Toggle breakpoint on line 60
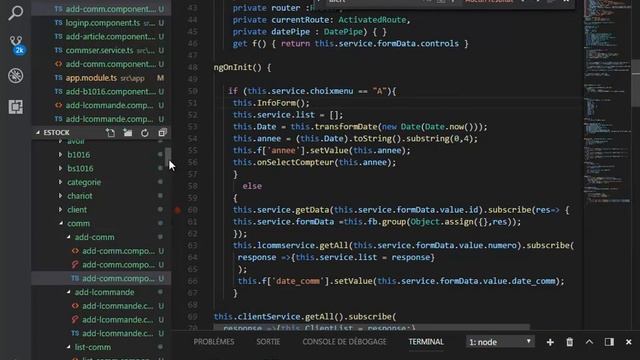640x360 pixels. tap(178, 210)
